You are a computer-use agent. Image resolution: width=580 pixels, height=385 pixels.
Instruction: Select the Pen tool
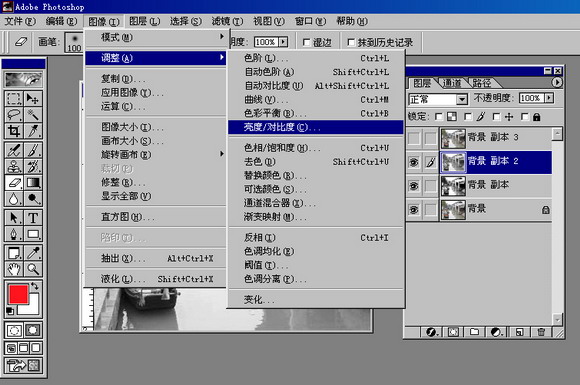[x=14, y=234]
